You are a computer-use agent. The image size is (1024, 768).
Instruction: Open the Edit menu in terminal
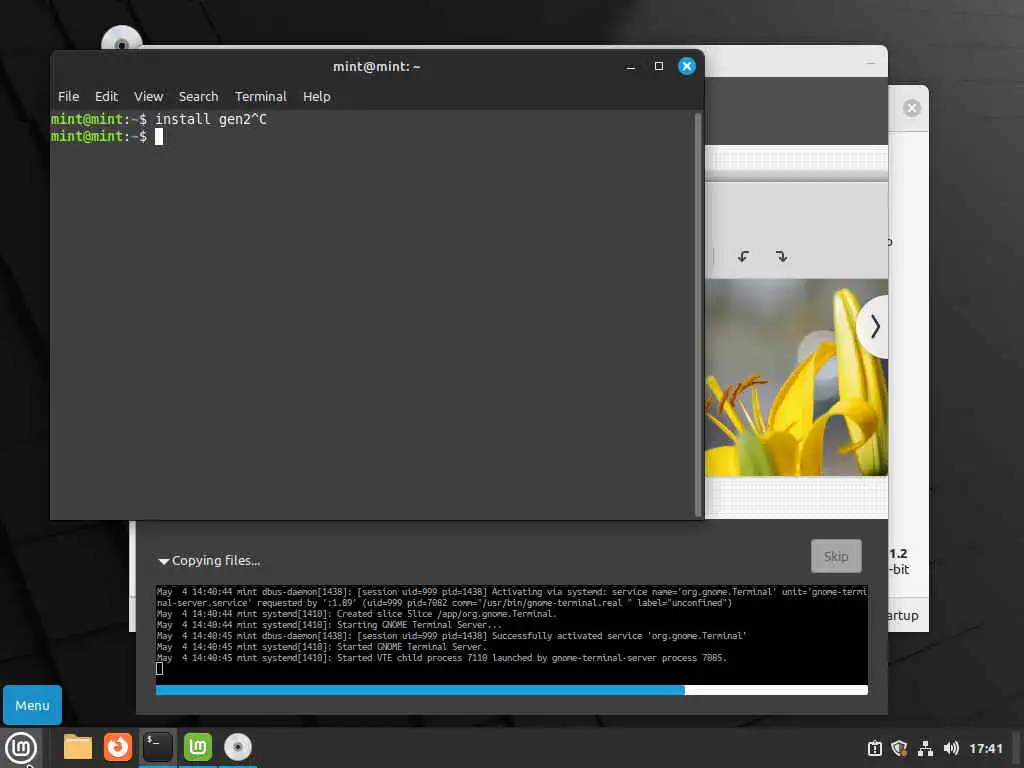[x=106, y=97]
